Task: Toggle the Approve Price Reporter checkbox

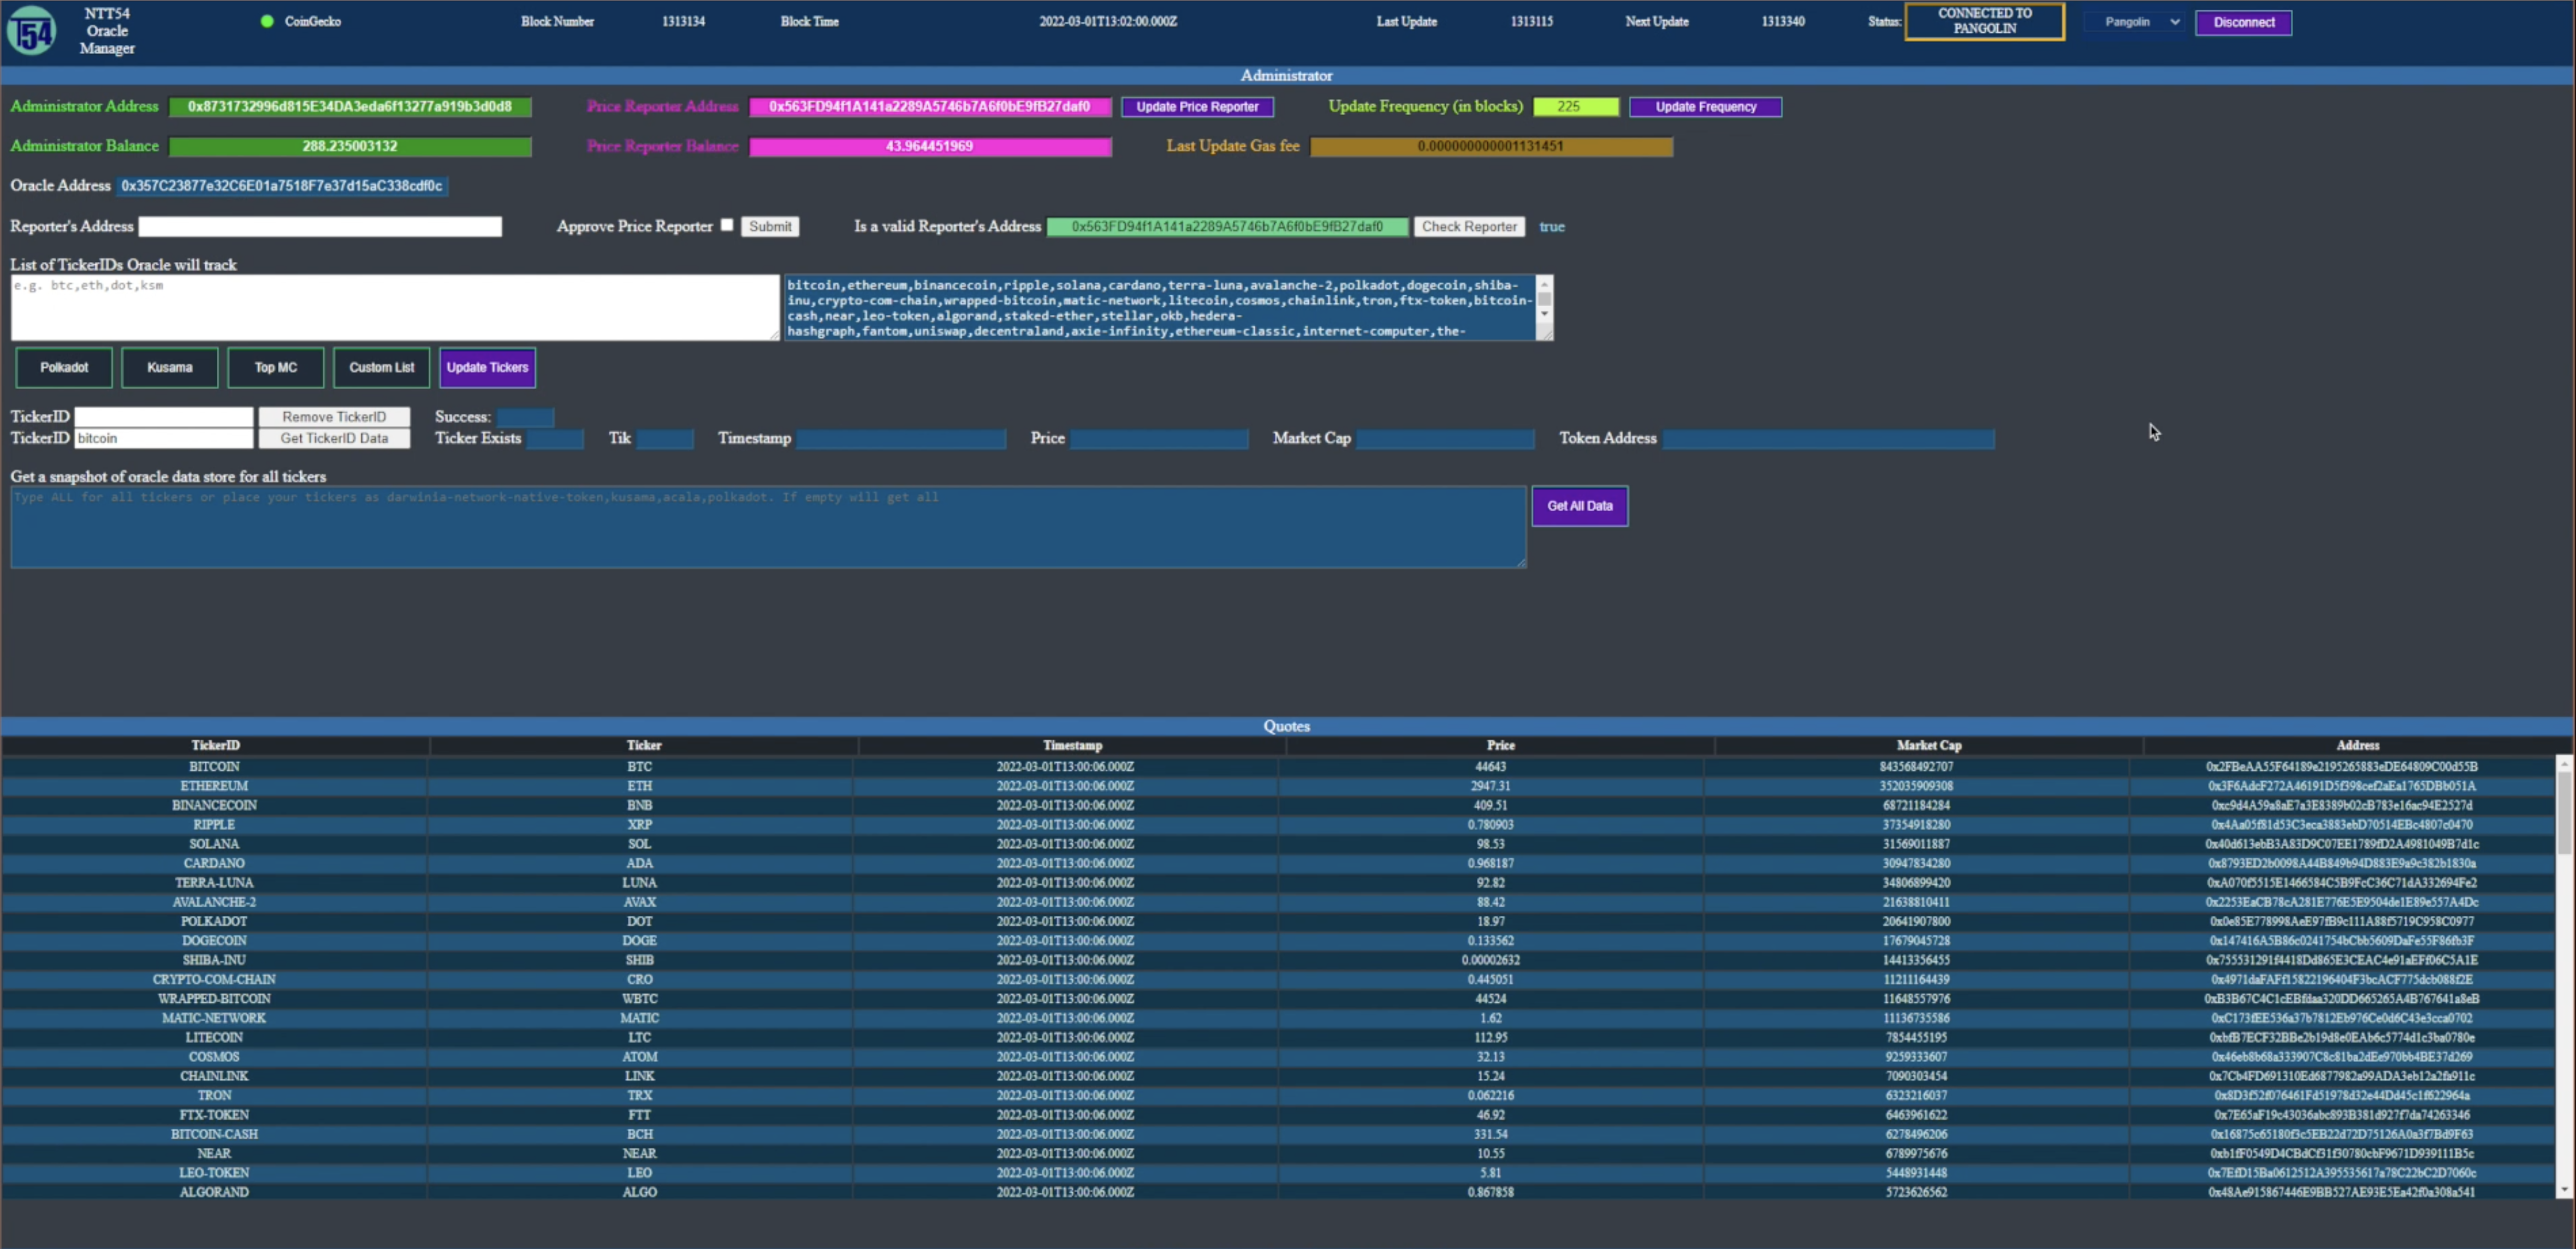Action: click(x=727, y=225)
